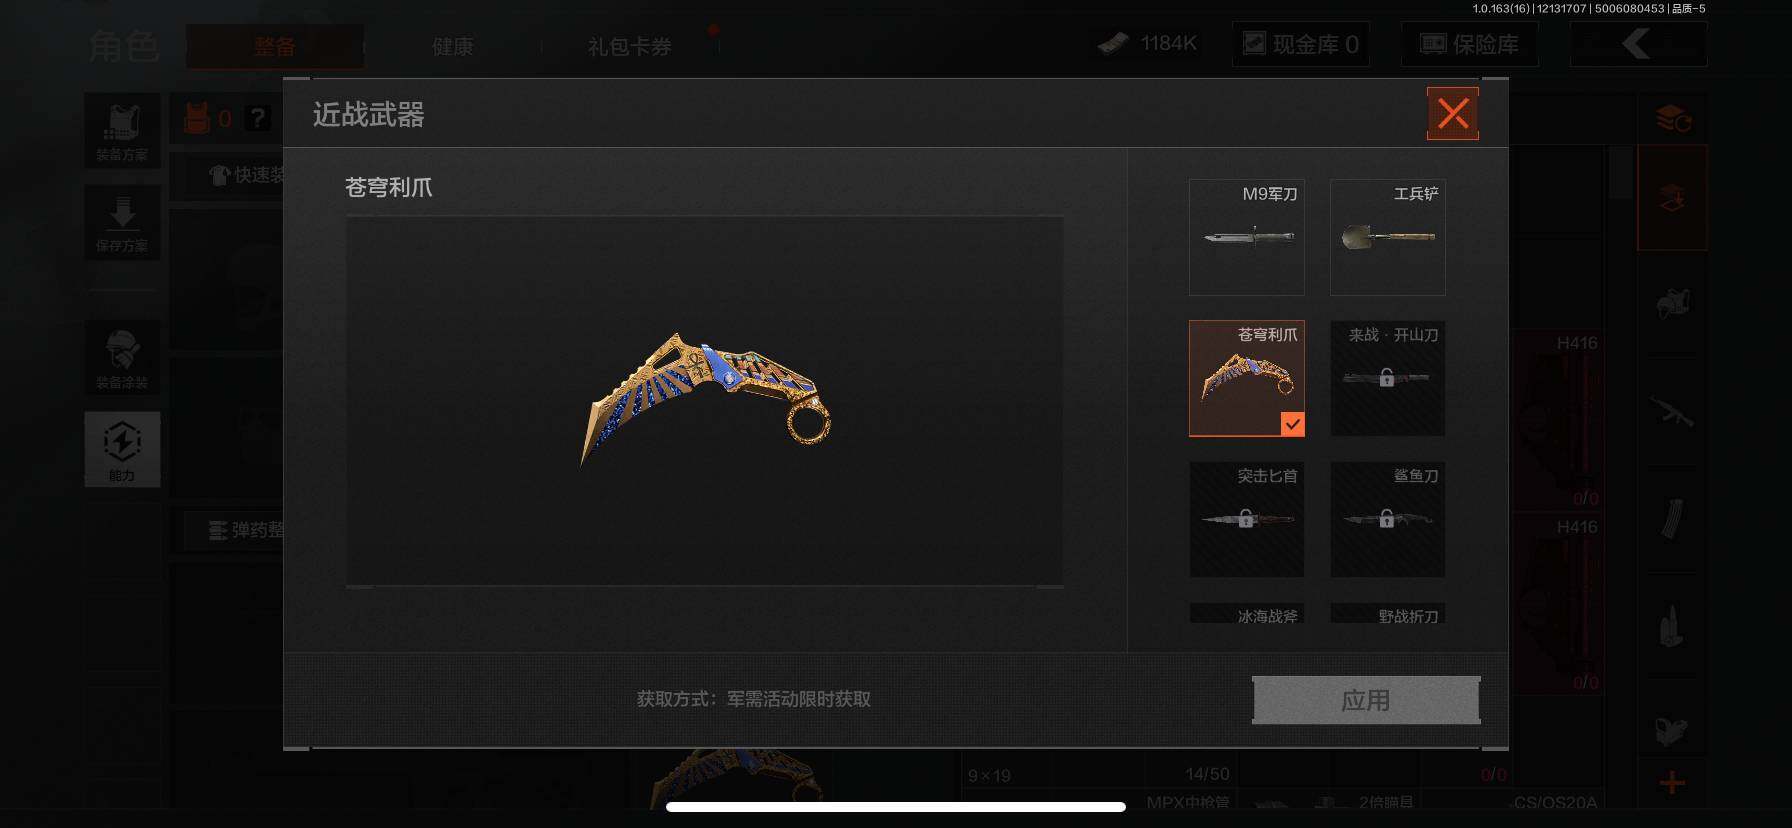Open the 现金库 cash vault

click(1301, 44)
